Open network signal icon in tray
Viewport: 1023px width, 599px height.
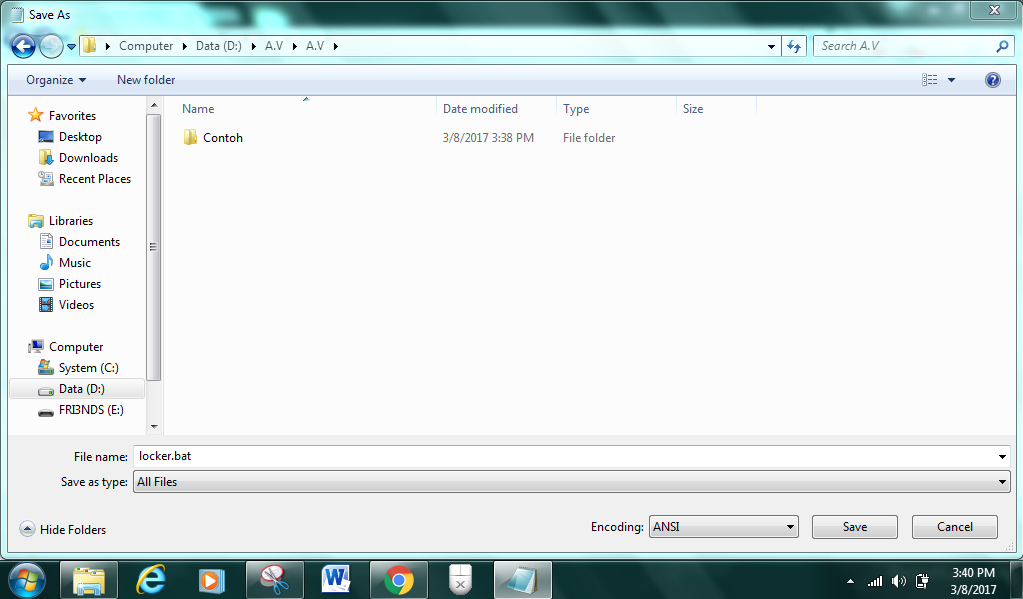coord(875,581)
